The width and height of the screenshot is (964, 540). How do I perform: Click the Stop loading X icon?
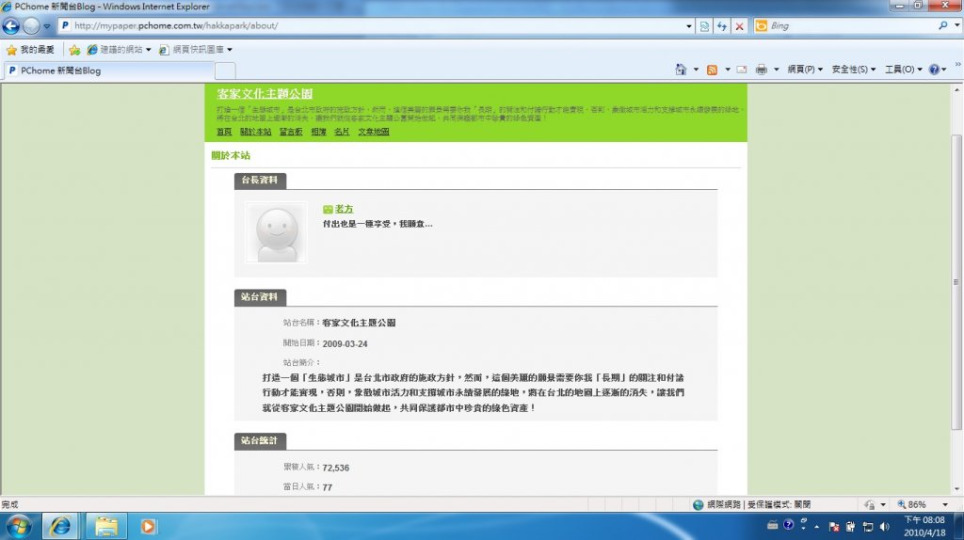[739, 26]
